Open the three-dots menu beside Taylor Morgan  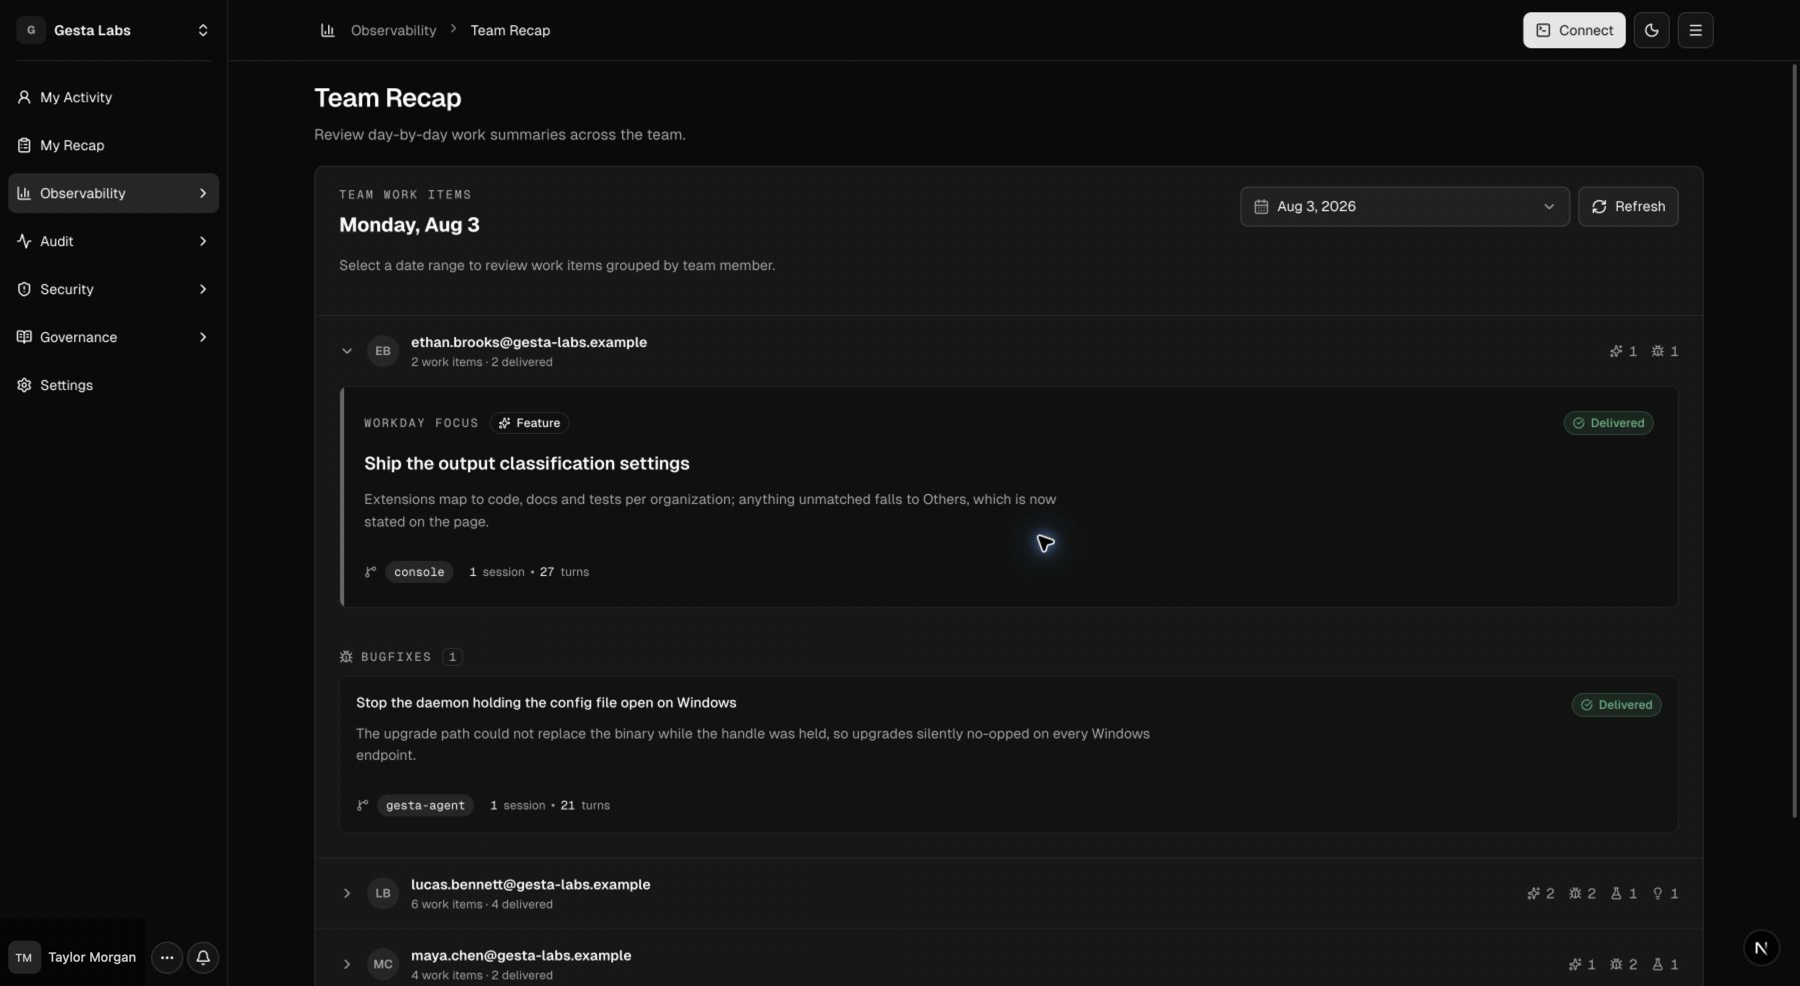pos(167,957)
